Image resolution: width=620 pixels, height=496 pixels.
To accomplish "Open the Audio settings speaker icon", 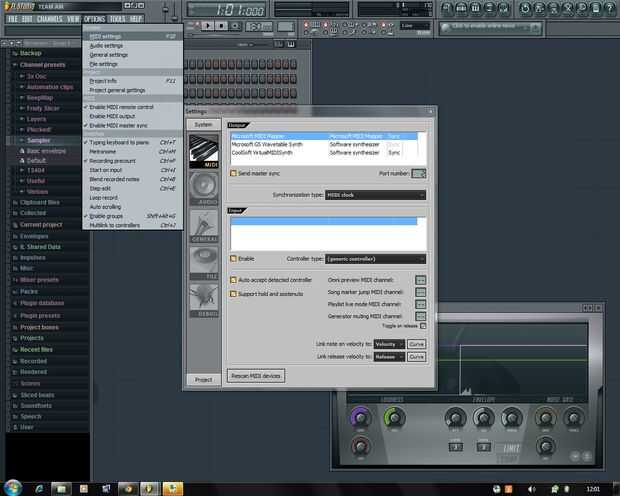I will click(204, 189).
